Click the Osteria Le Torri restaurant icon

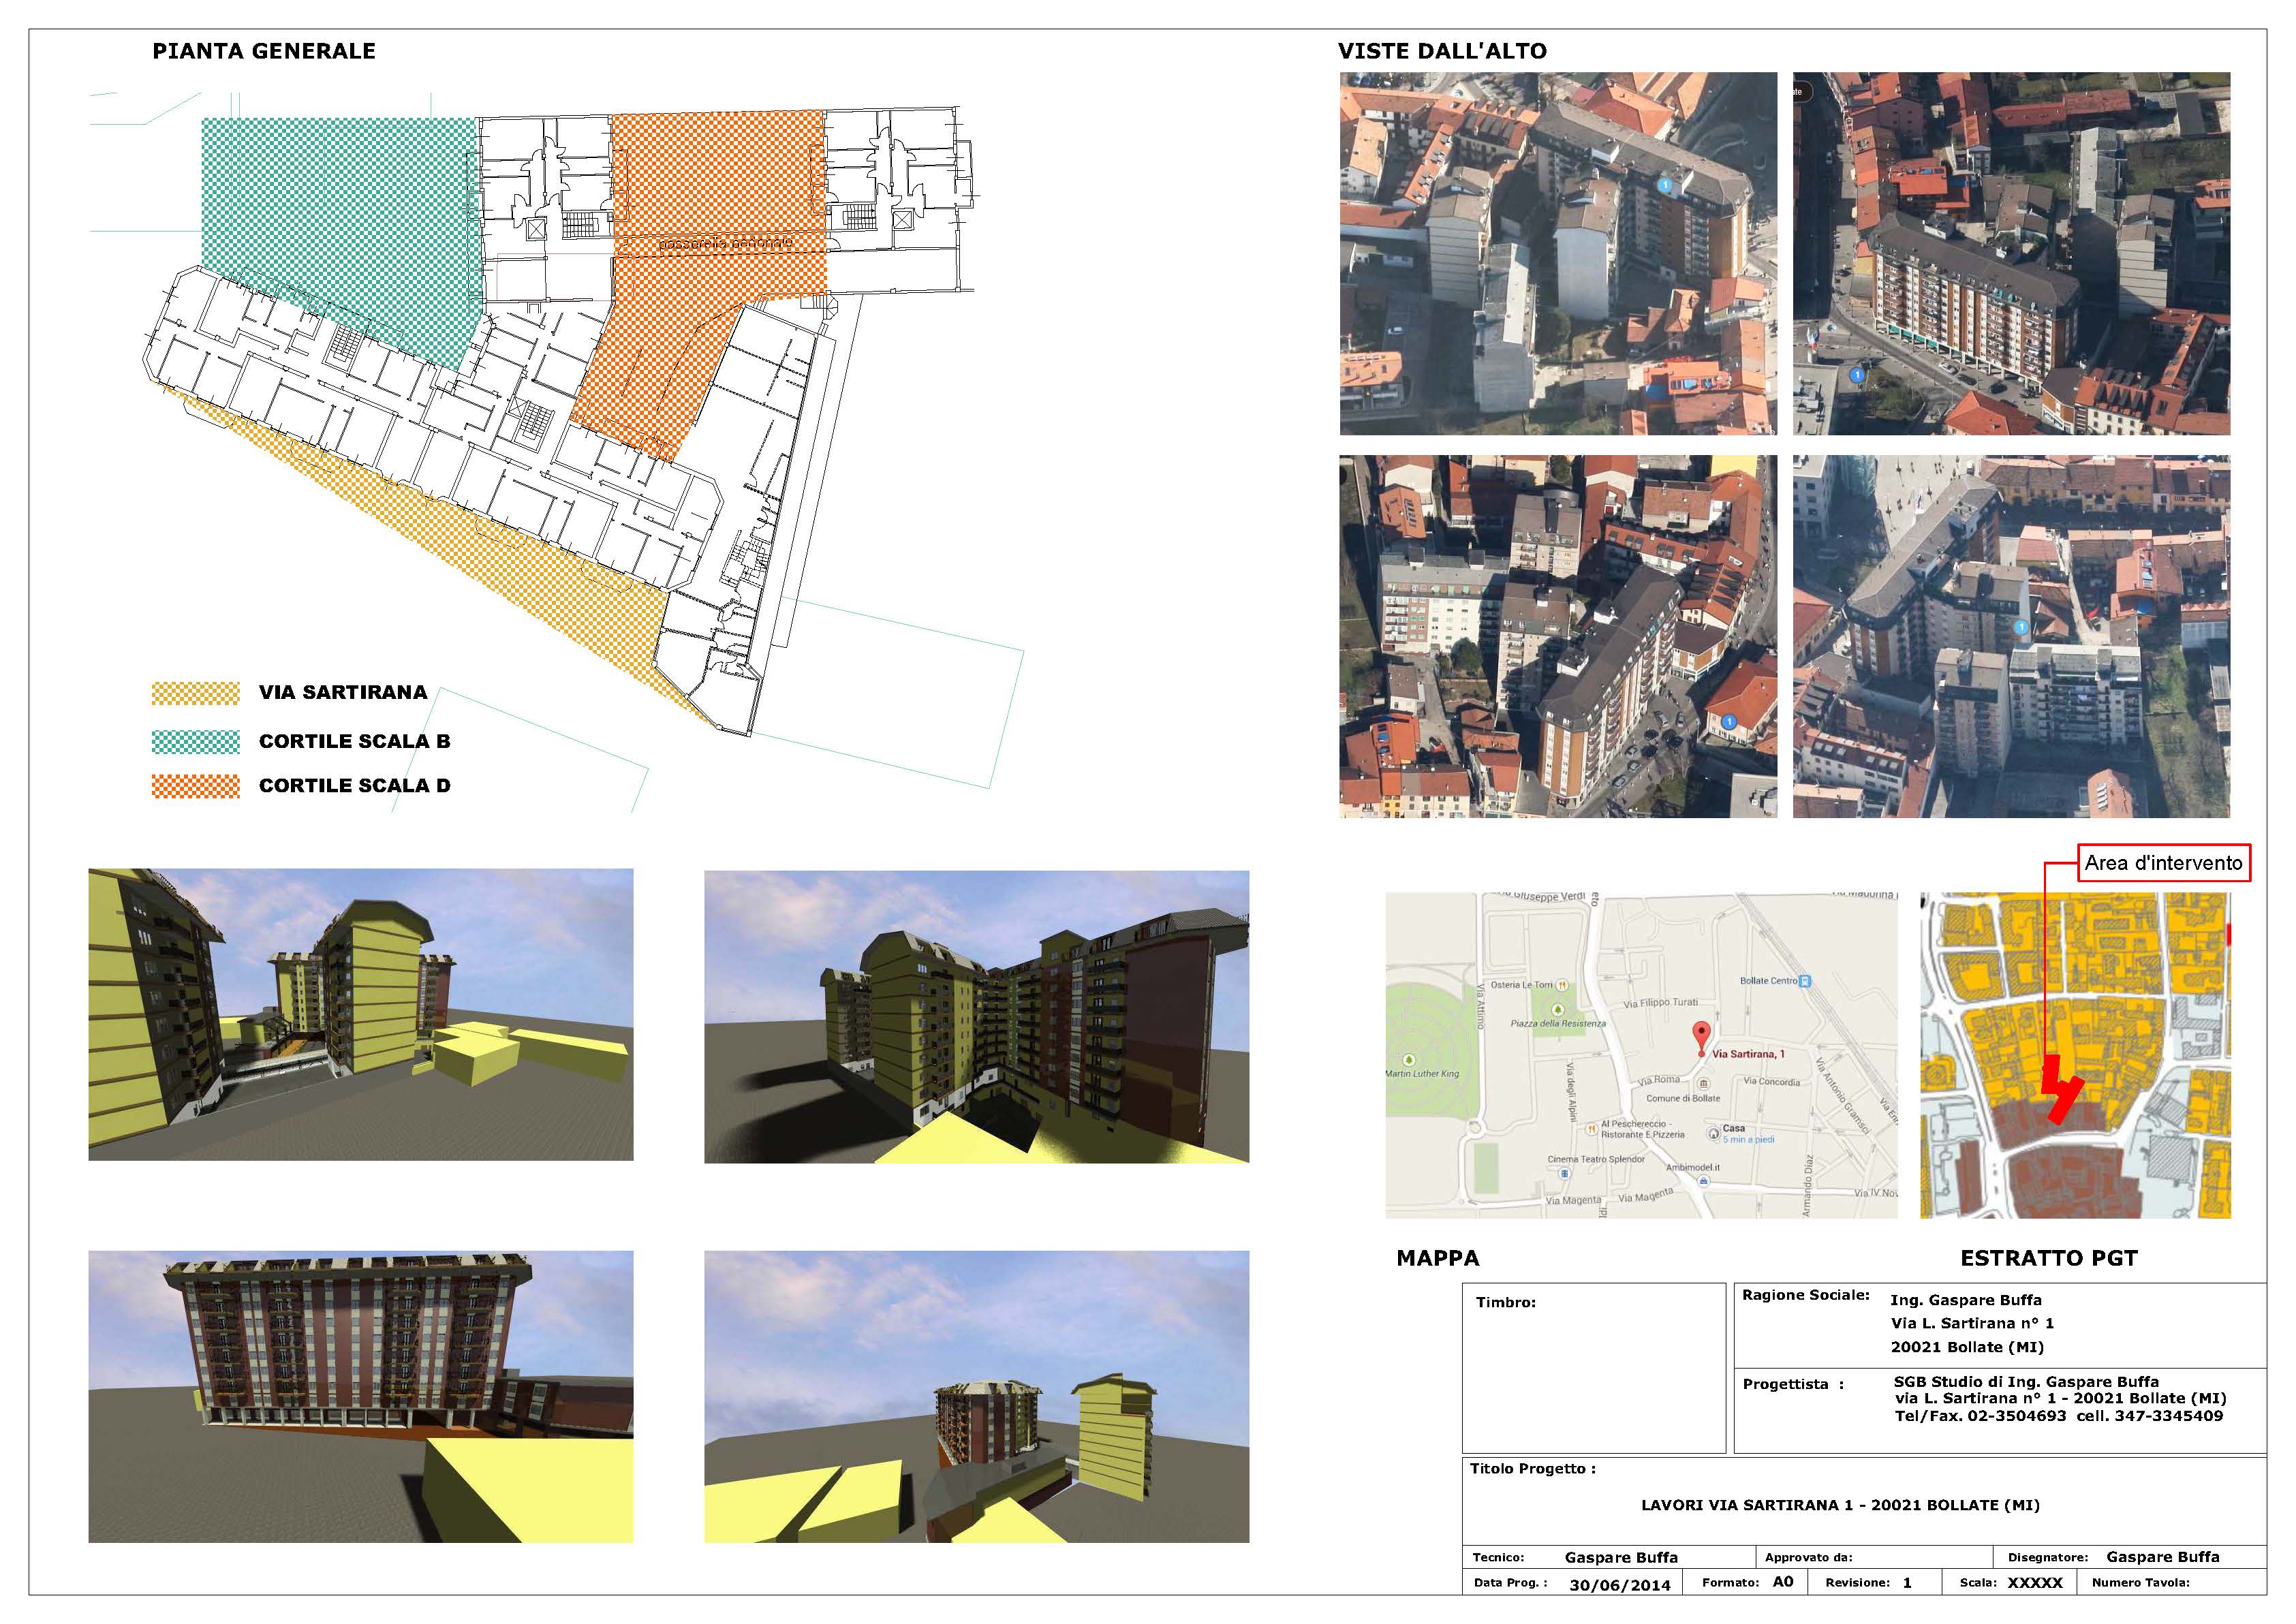click(x=1562, y=985)
